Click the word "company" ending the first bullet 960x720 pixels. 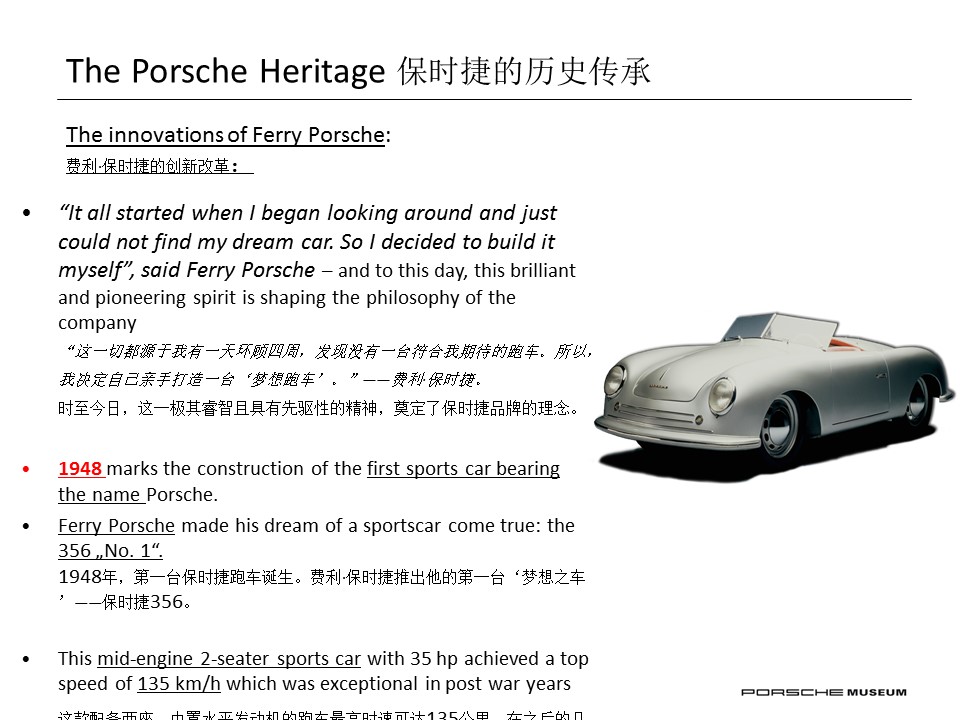coord(97,323)
